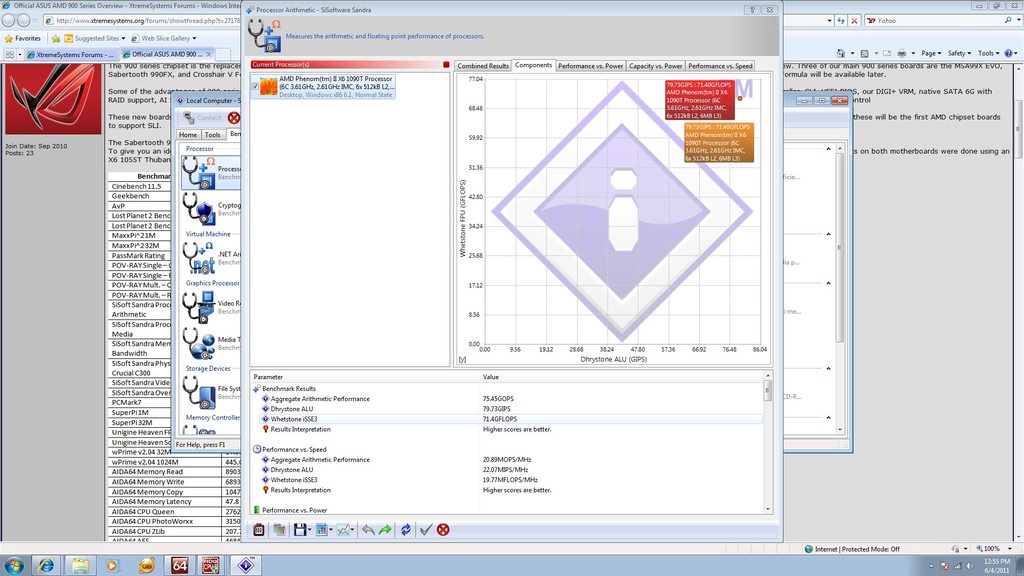Open the Tools menu in Internet Explorer
The width and height of the screenshot is (1024, 576).
pos(987,53)
